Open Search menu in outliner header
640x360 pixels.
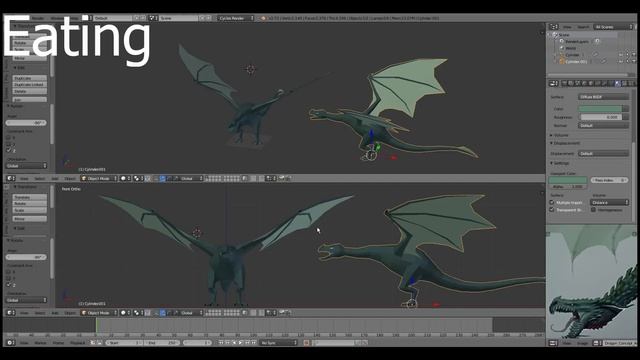click(x=583, y=27)
